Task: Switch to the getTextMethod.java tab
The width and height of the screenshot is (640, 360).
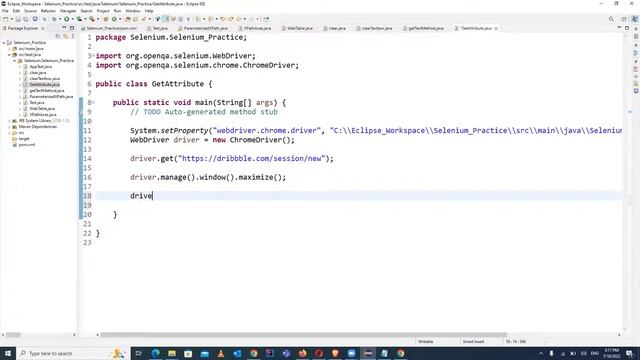Action: [423, 28]
